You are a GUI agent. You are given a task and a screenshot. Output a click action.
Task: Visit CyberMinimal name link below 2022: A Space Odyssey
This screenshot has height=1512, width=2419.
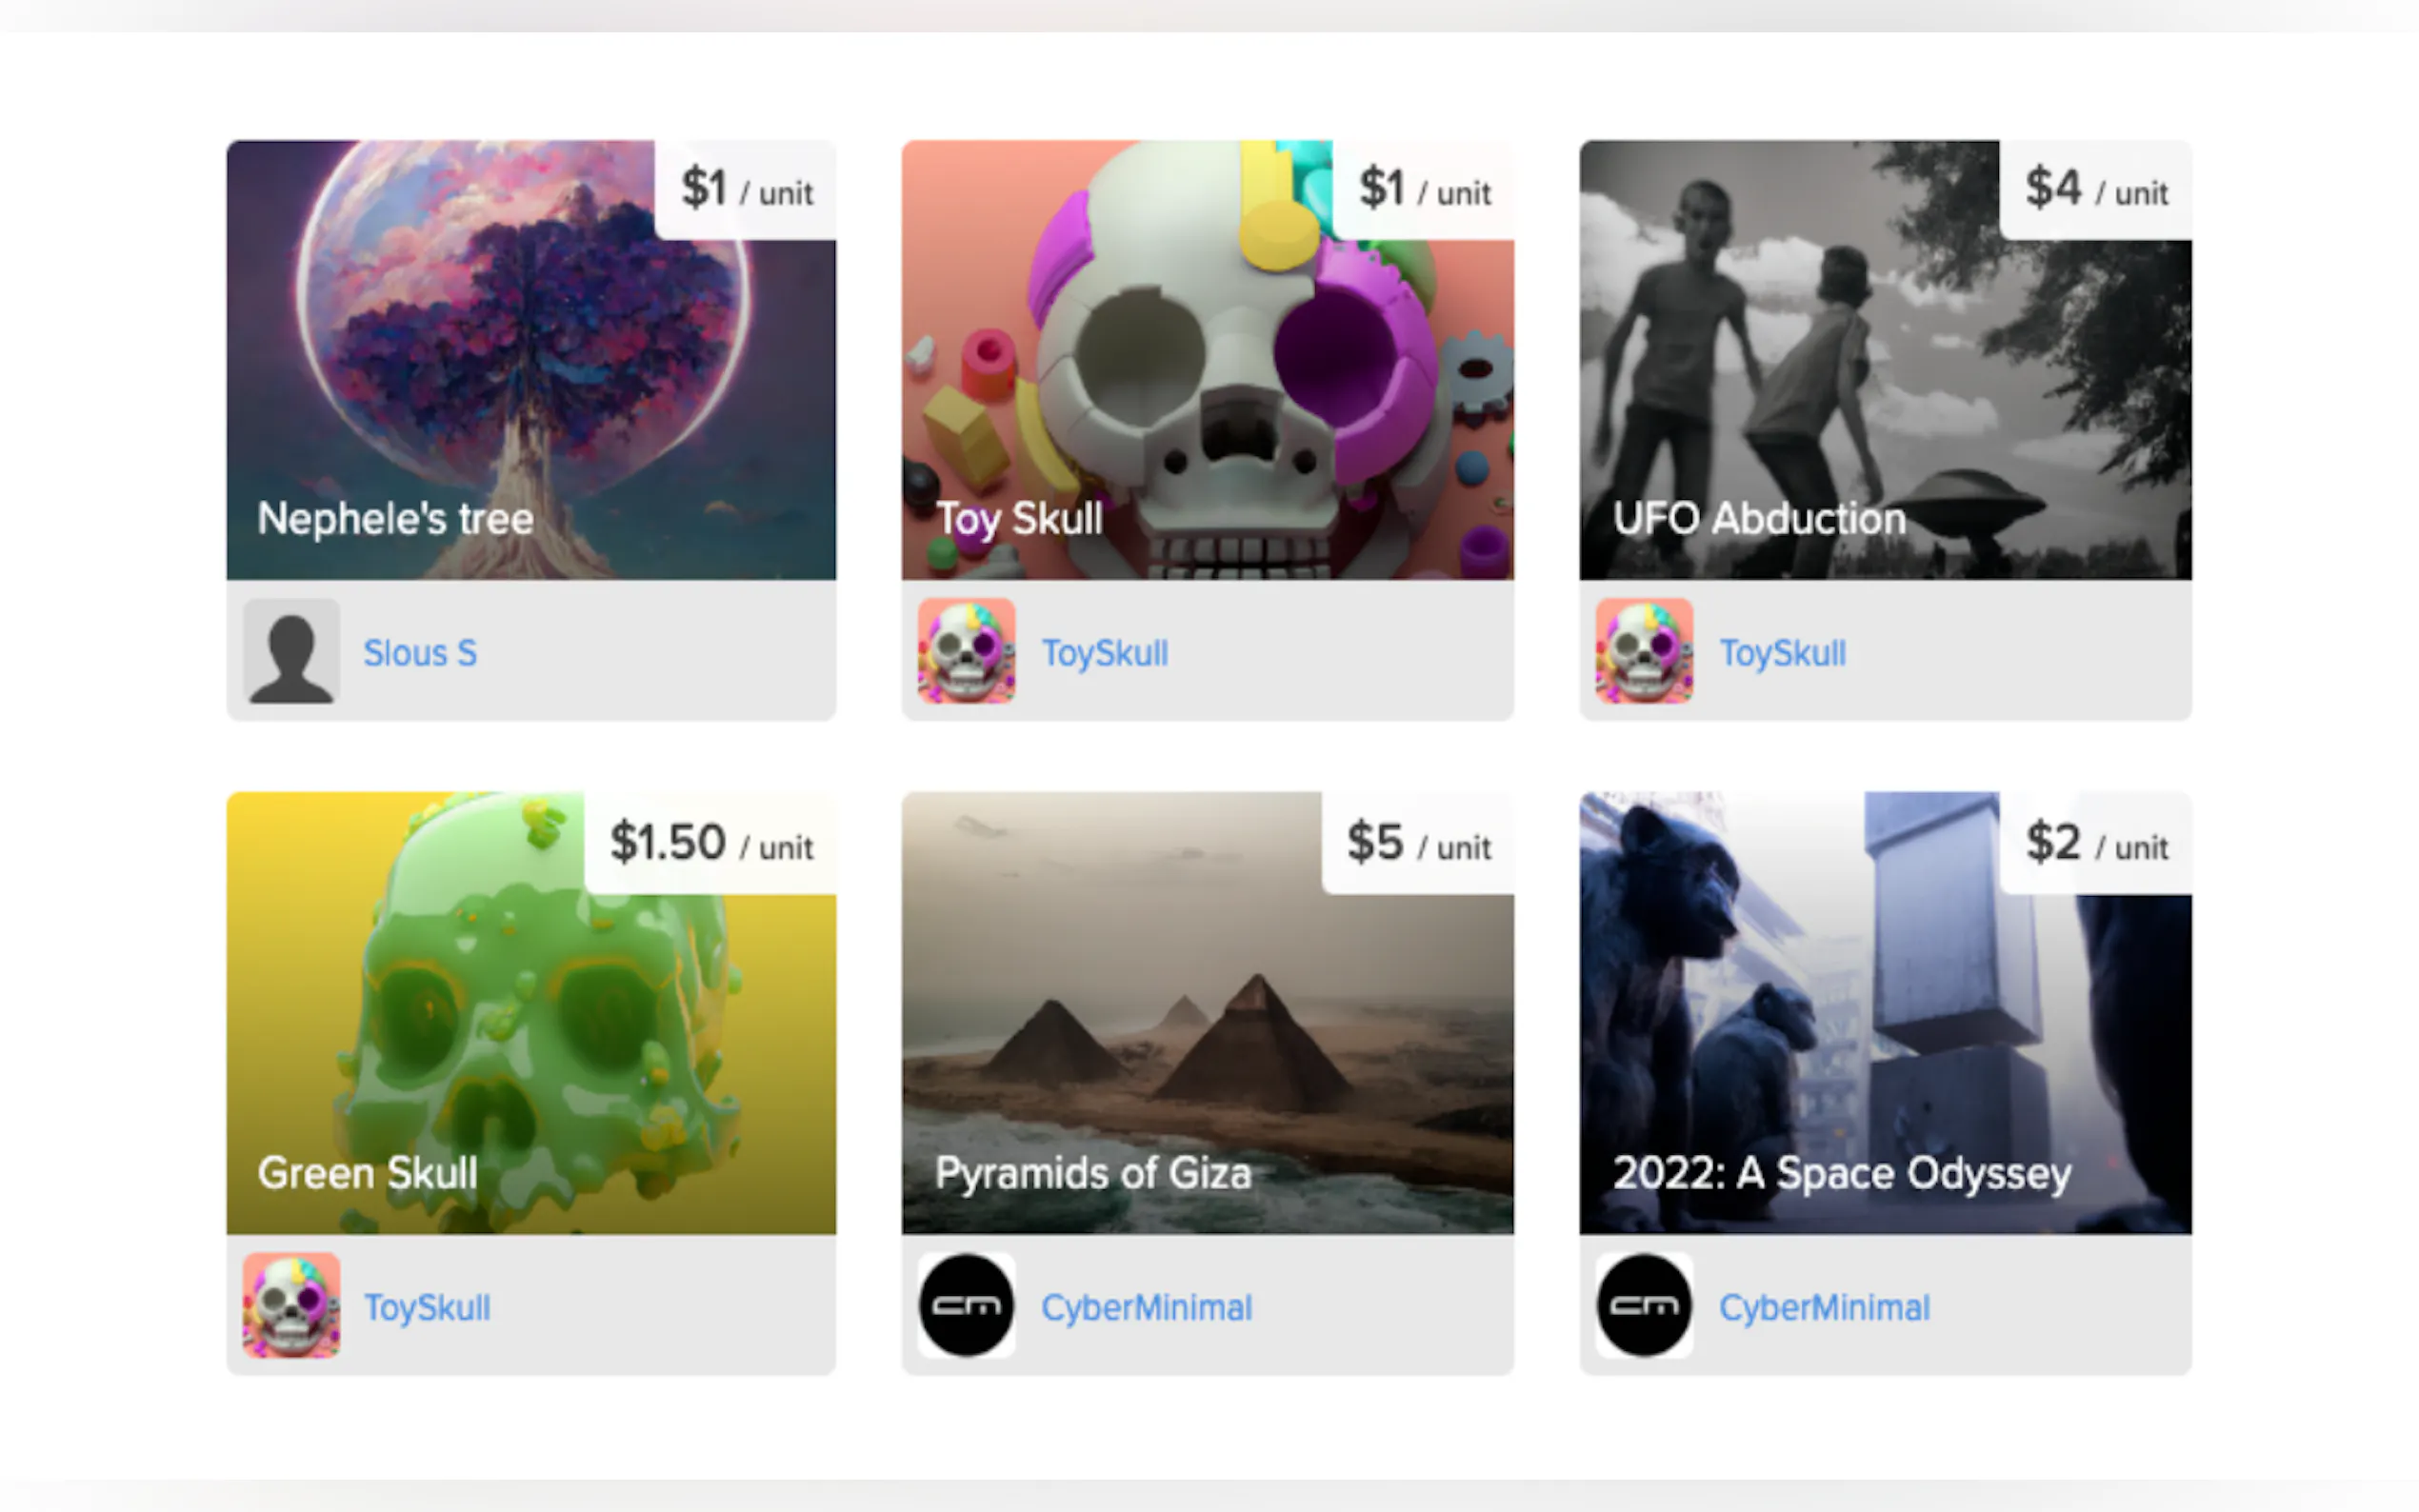[1824, 1307]
